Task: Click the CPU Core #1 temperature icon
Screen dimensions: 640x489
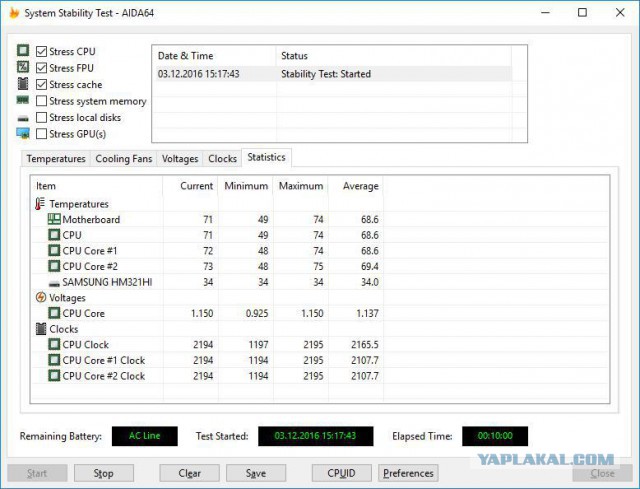Action: [x=54, y=250]
